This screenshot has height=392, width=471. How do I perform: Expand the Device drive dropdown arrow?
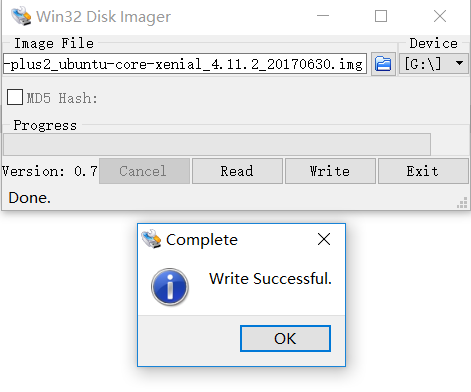tap(459, 63)
